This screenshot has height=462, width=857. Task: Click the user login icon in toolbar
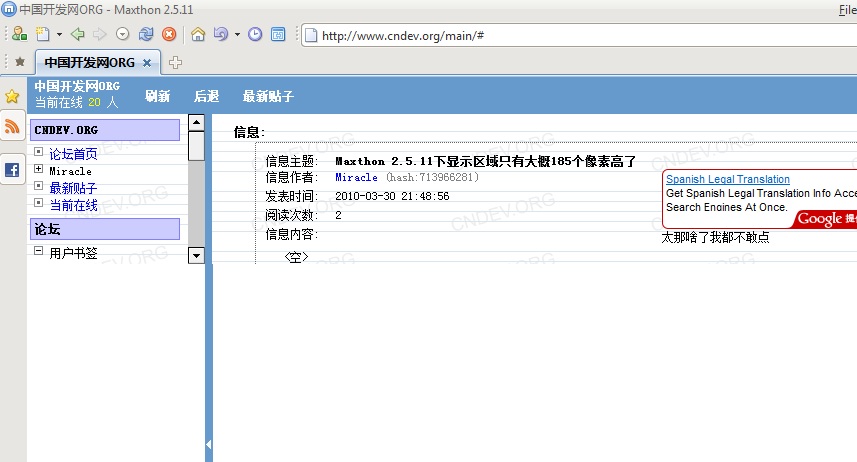tap(20, 34)
